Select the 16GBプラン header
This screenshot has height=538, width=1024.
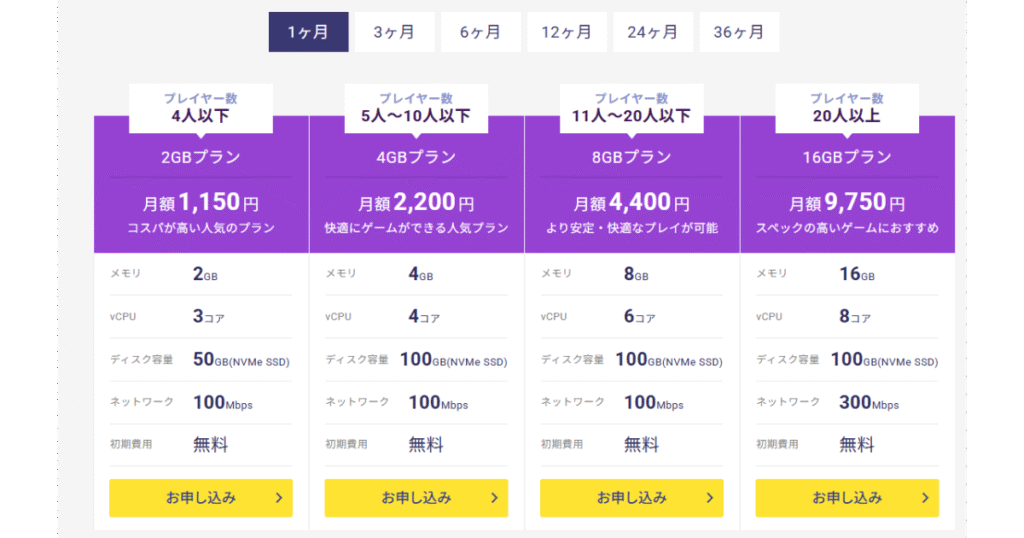[847, 157]
